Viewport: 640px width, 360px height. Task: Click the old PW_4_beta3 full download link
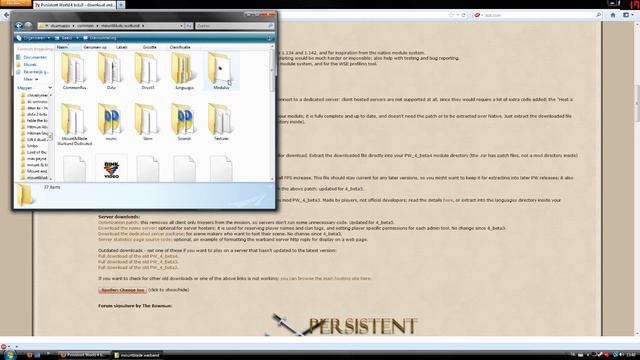click(x=138, y=262)
